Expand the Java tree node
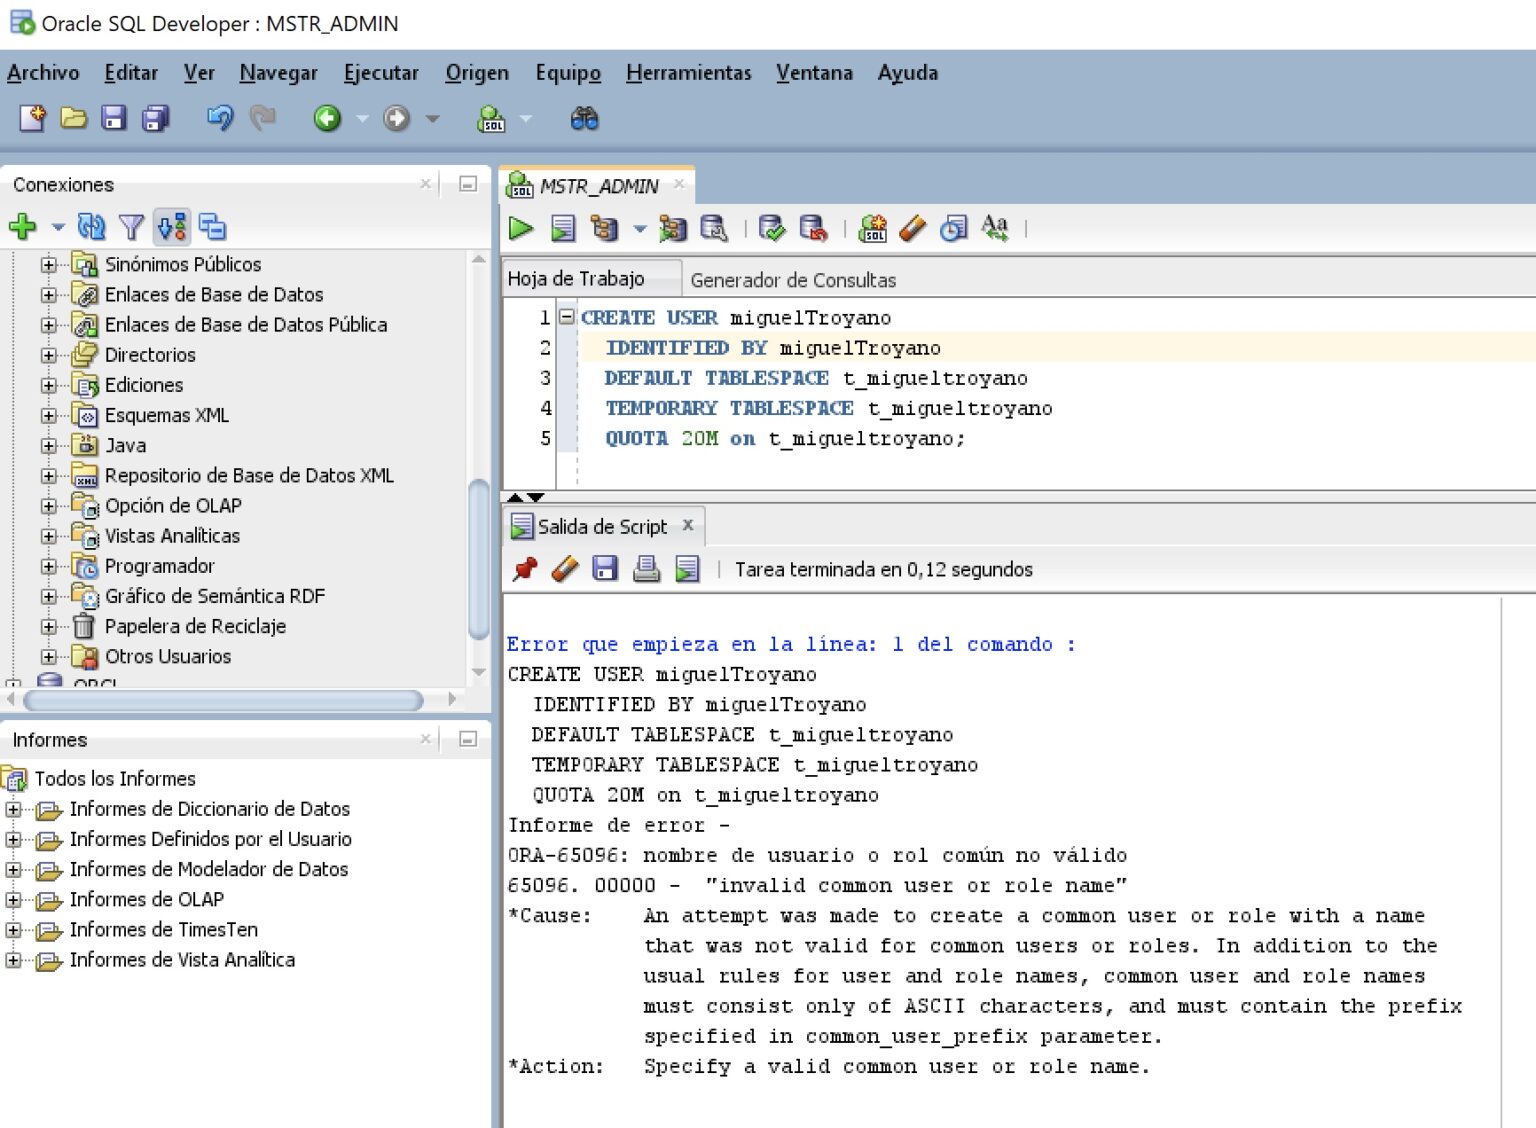 48,445
